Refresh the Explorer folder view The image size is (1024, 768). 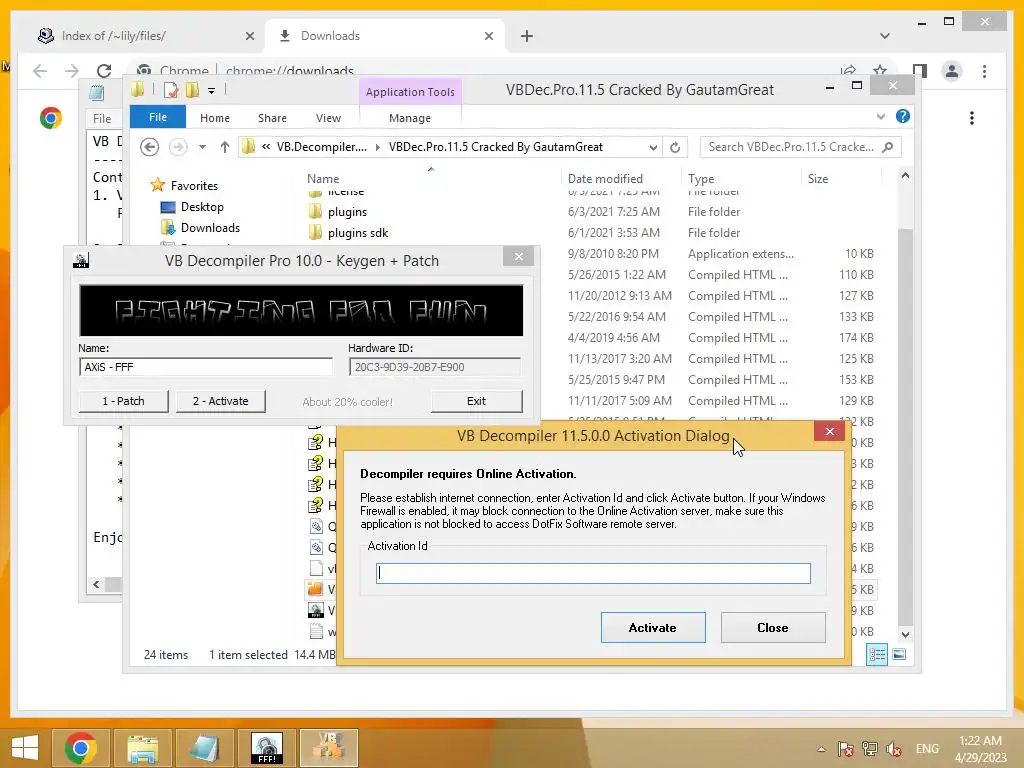[675, 148]
